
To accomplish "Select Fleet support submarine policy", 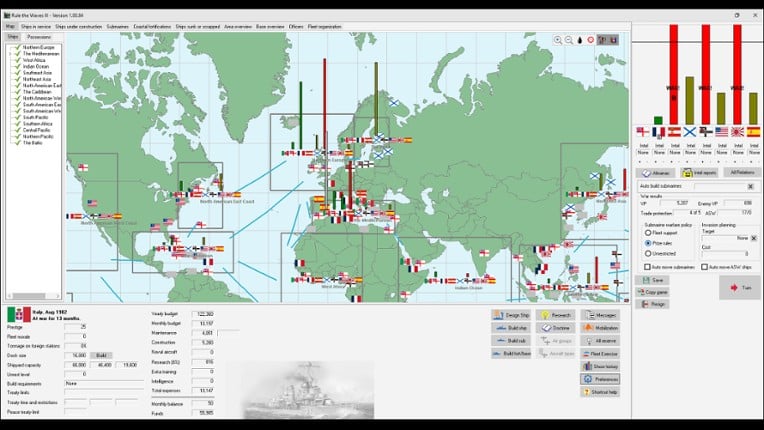I will [x=647, y=232].
